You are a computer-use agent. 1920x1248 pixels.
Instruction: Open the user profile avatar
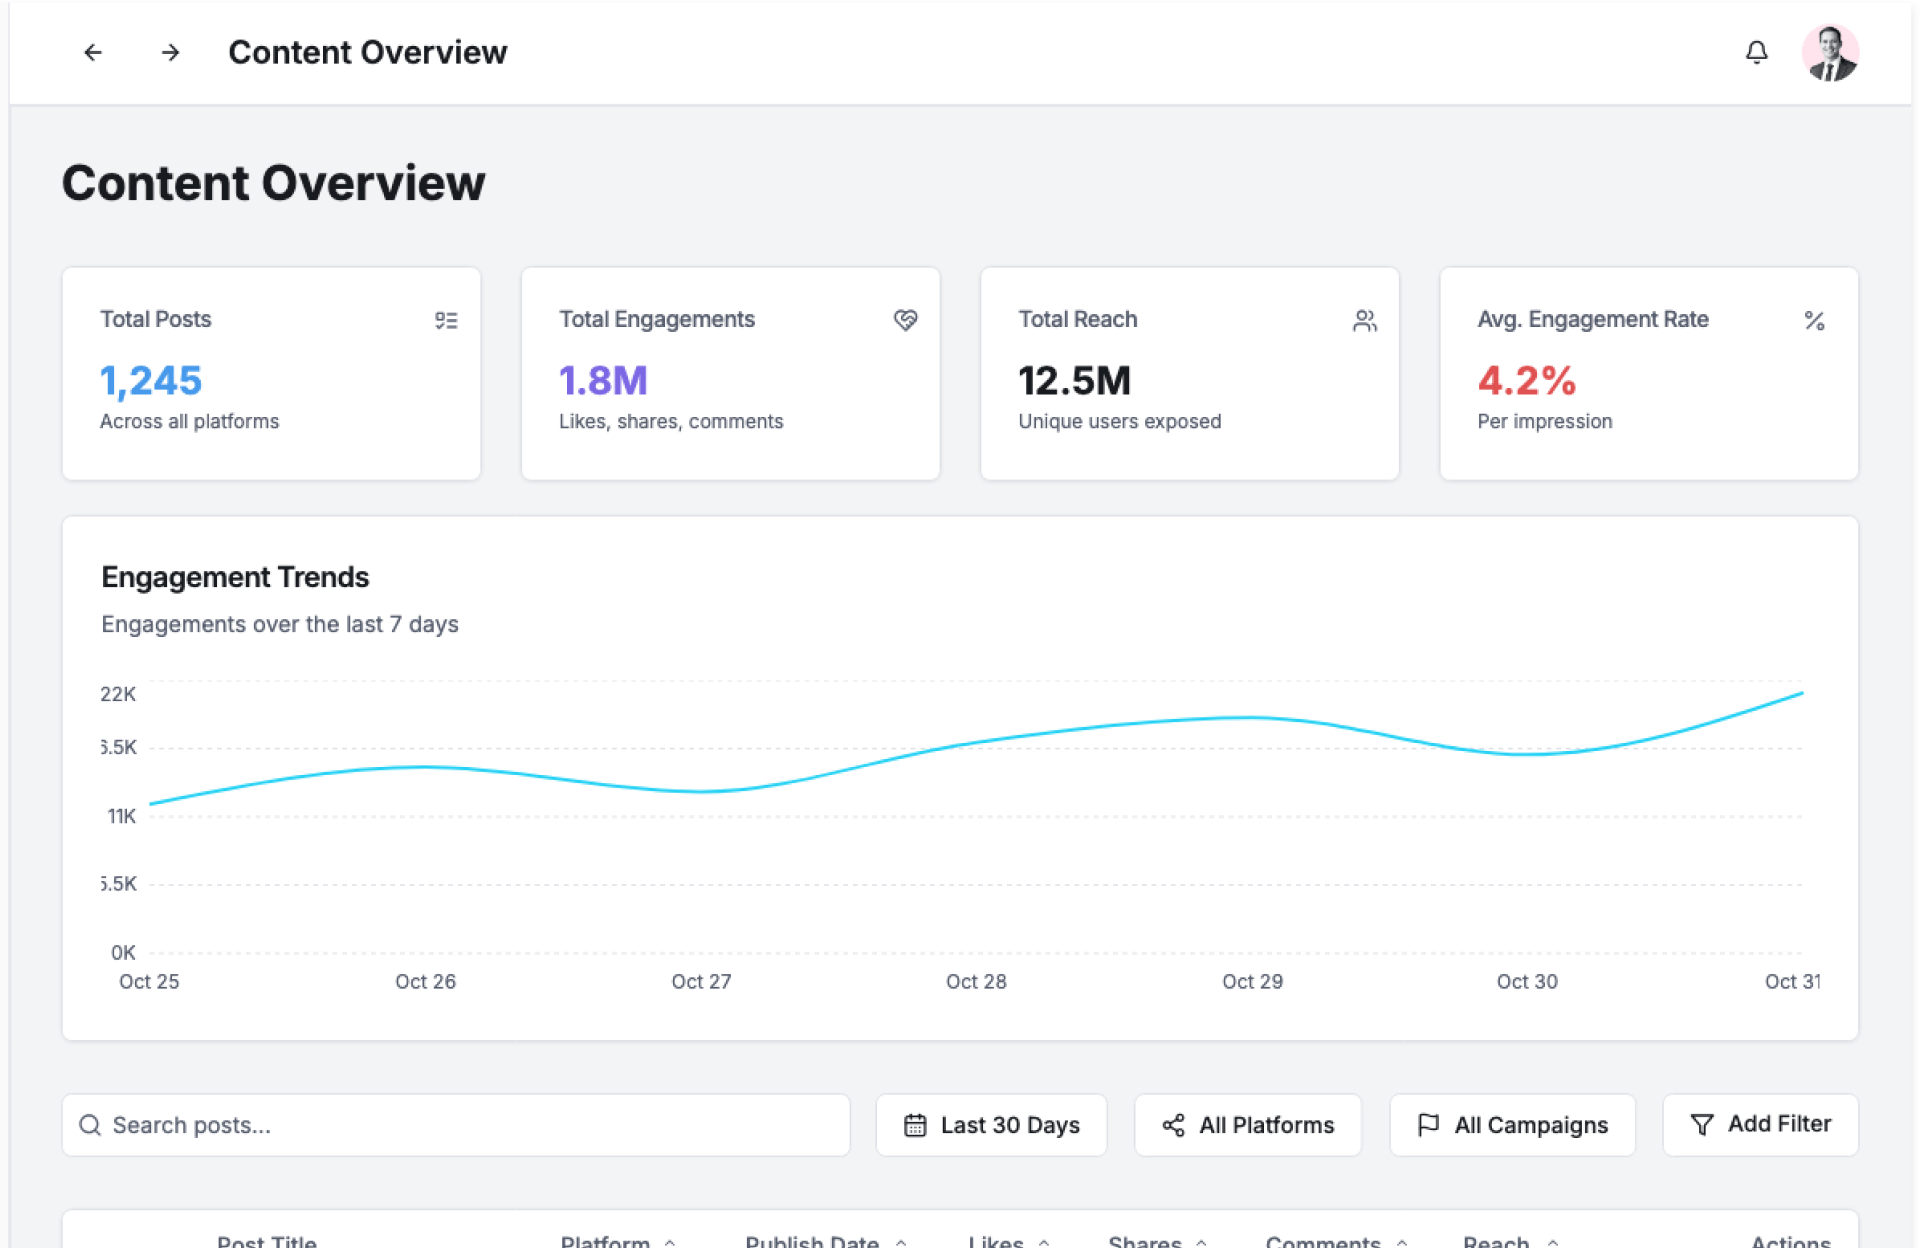pyautogui.click(x=1829, y=53)
